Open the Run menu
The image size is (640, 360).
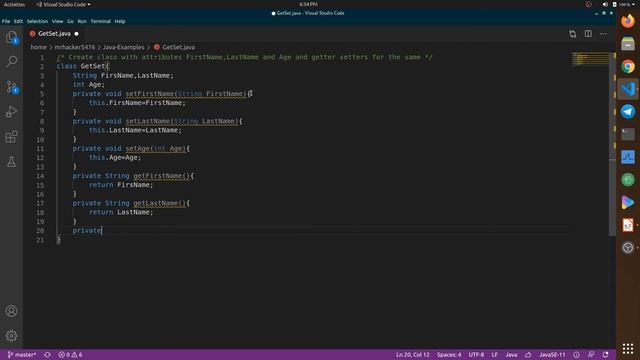(82, 21)
